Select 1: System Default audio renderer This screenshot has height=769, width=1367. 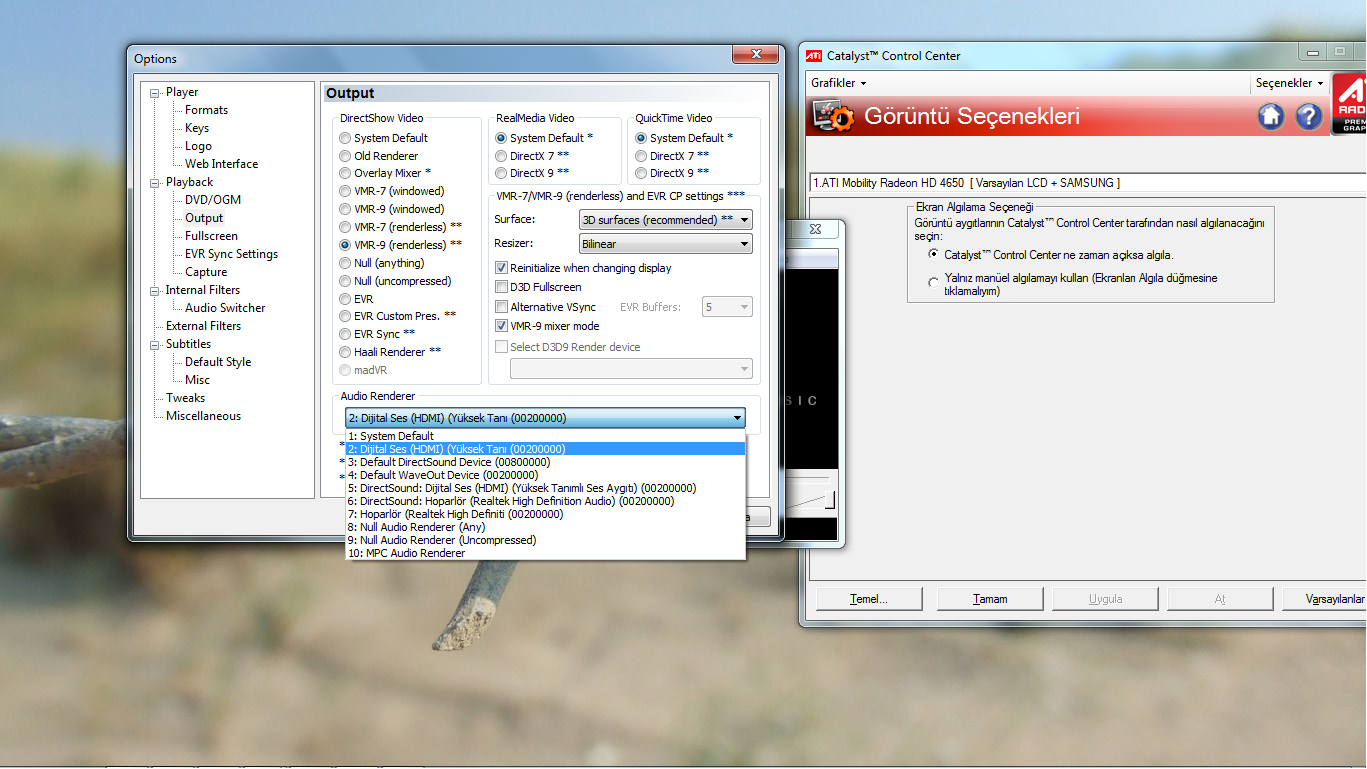point(545,436)
